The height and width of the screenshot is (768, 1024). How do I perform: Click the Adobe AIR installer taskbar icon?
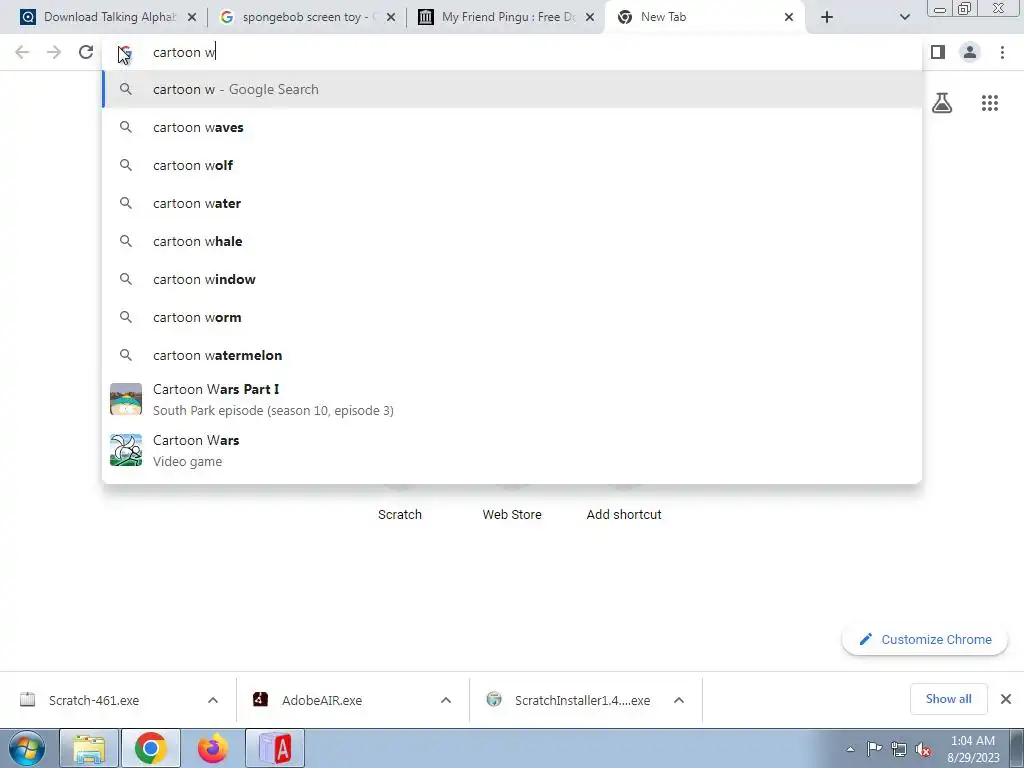[275, 748]
